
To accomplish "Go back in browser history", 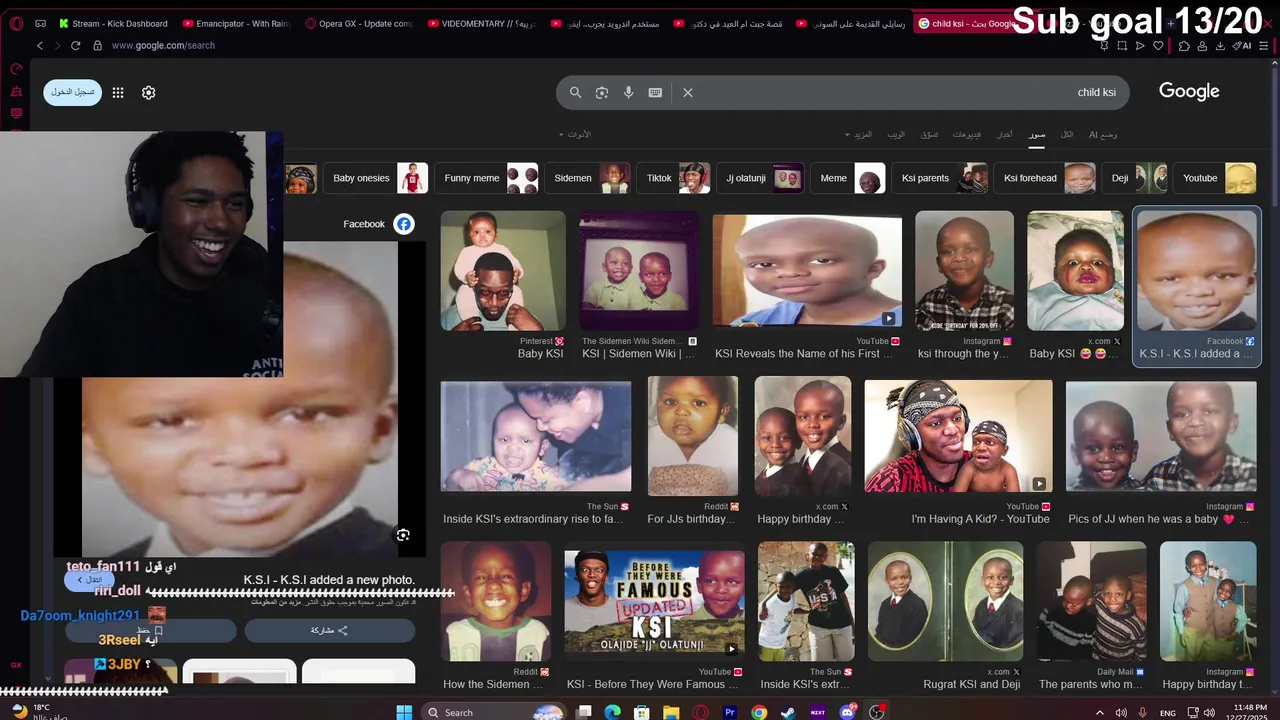I will coord(40,45).
